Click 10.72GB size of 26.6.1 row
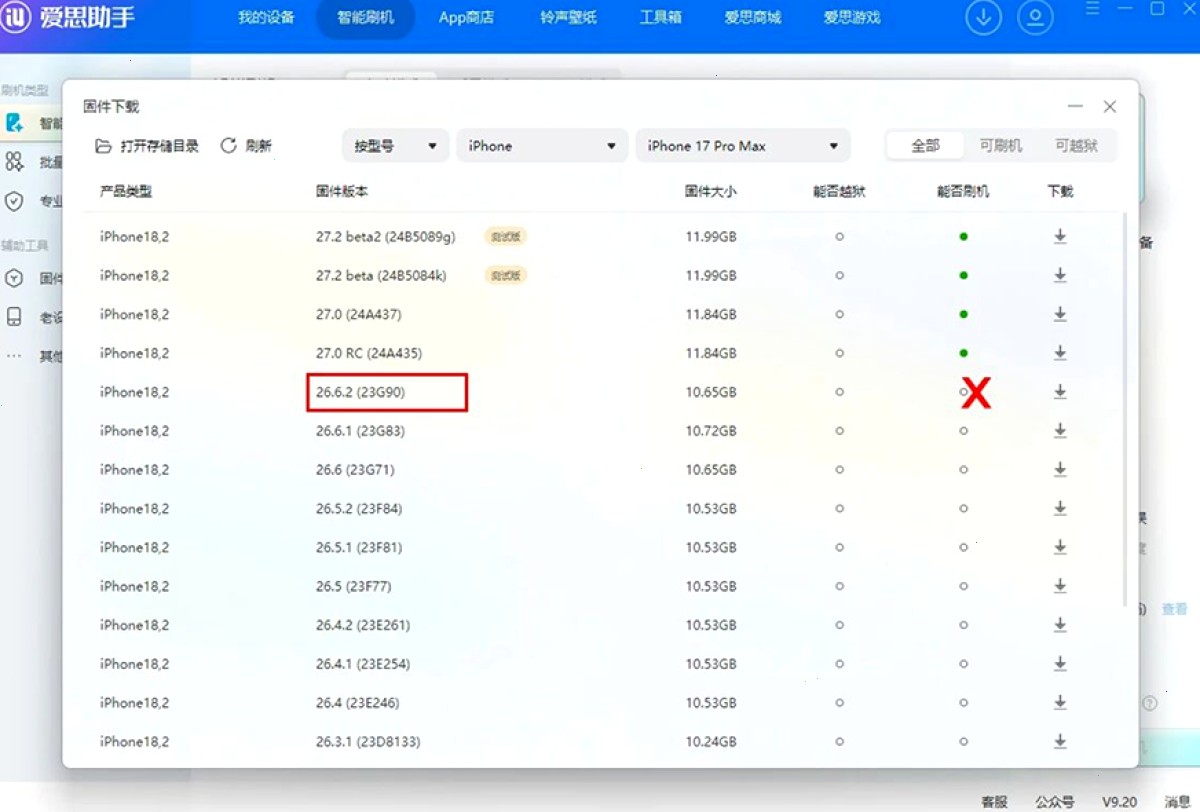The image size is (1200, 812). click(711, 431)
